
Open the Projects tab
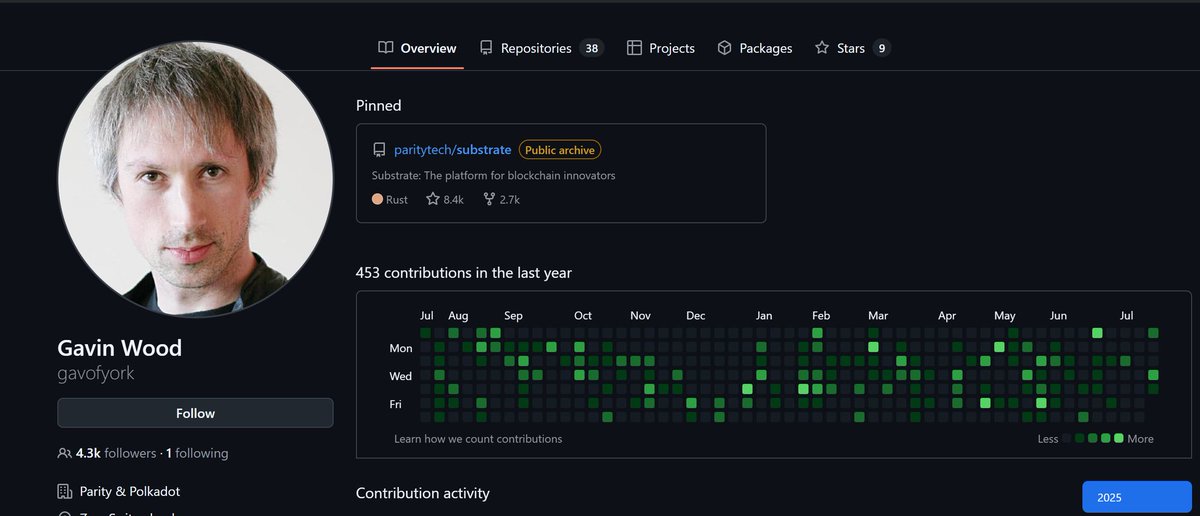point(660,48)
